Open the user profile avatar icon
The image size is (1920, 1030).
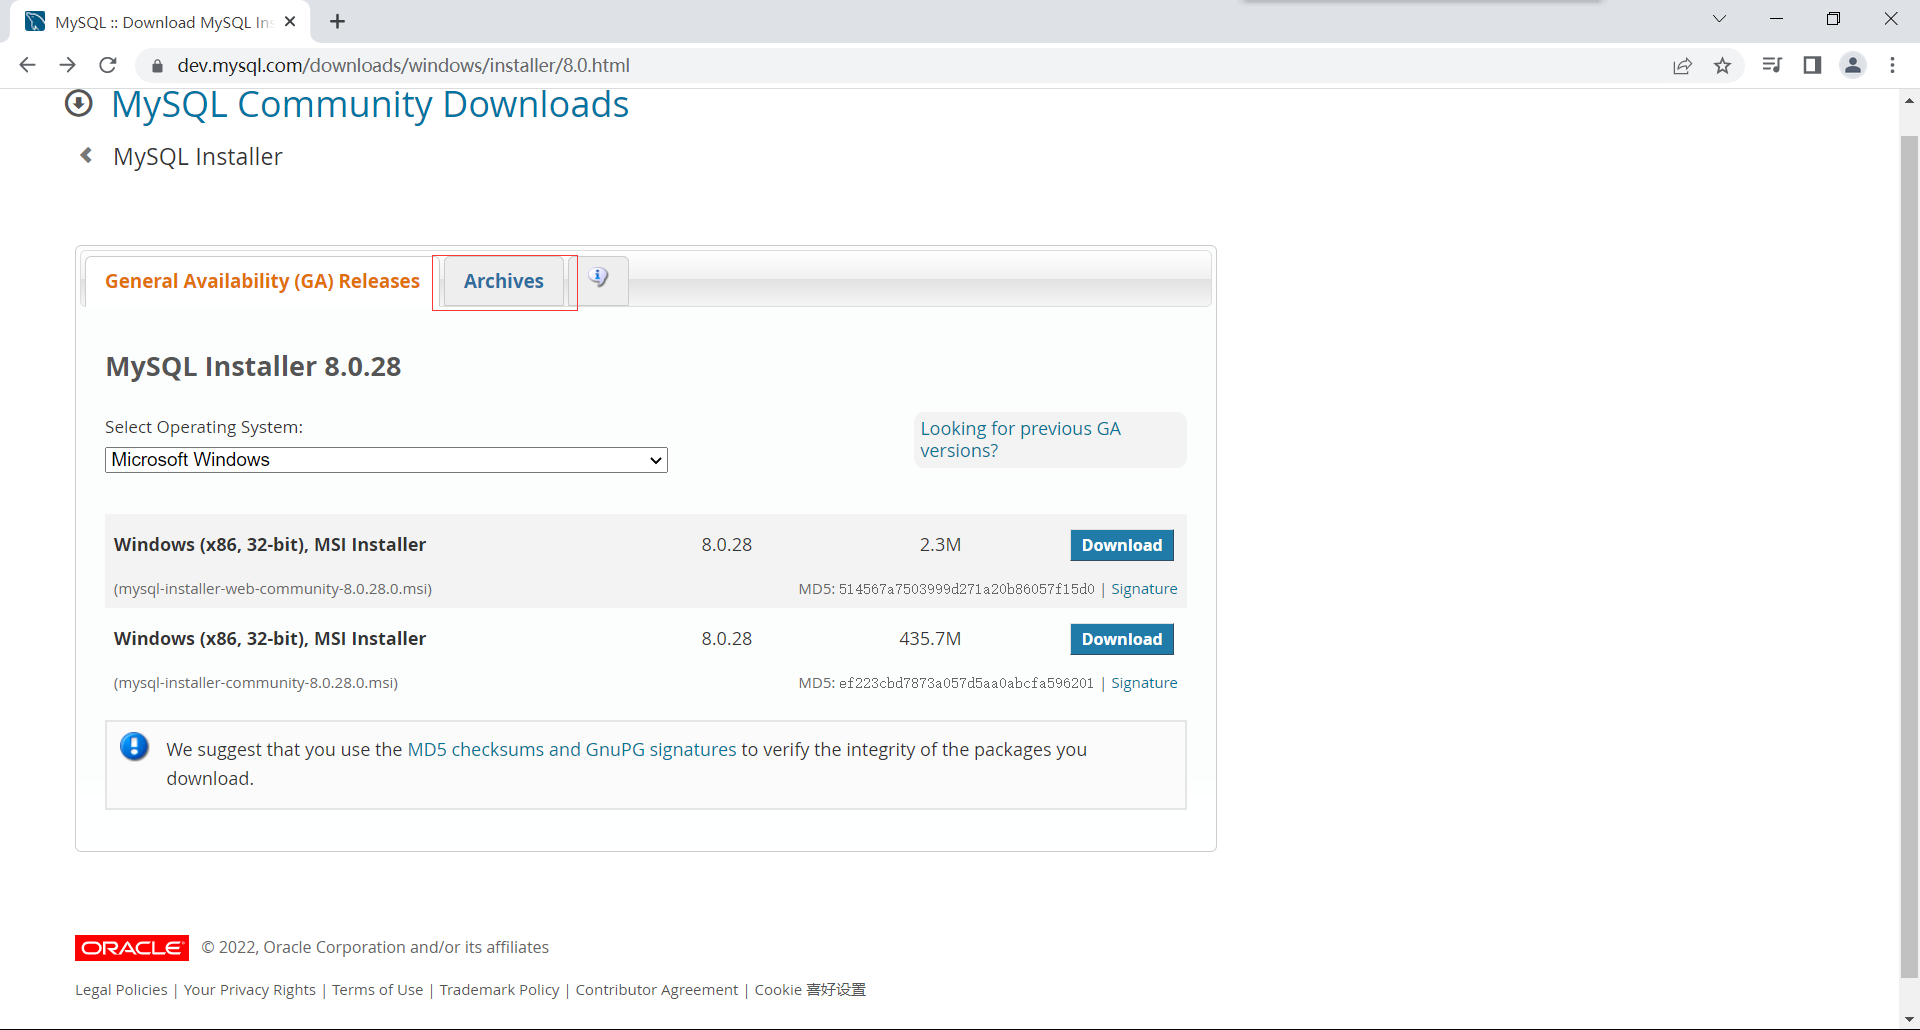1852,65
